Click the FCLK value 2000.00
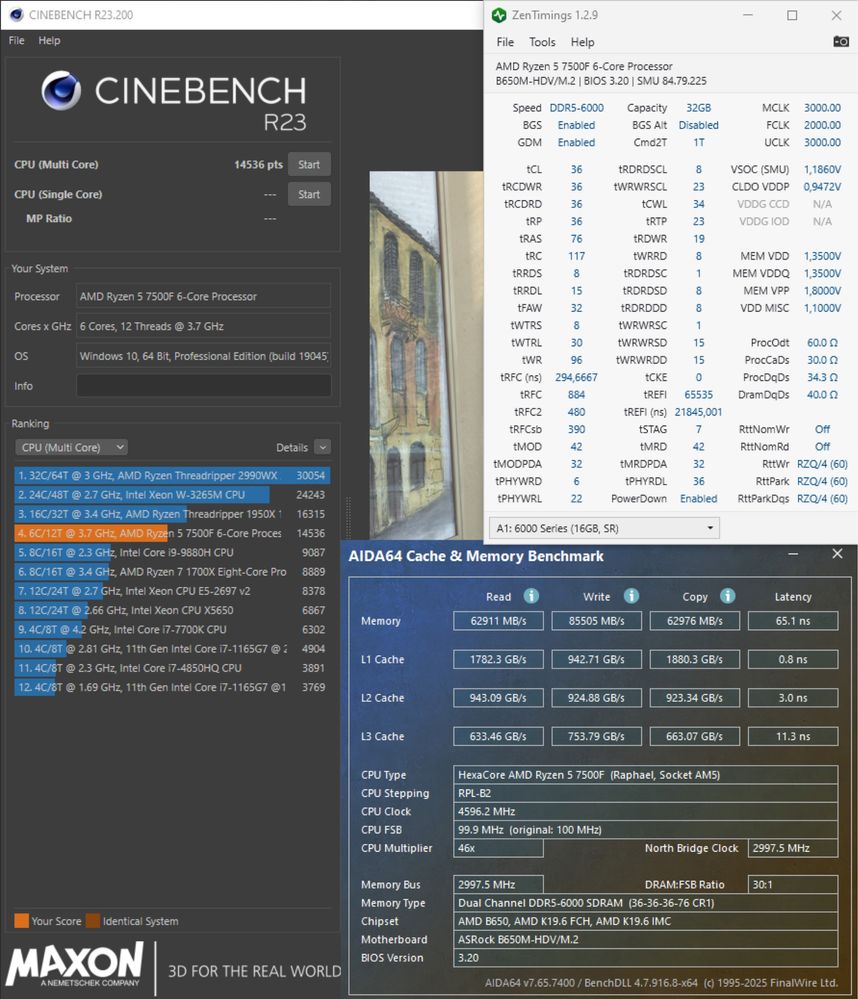Screen dimensions: 858x999 [x=822, y=125]
